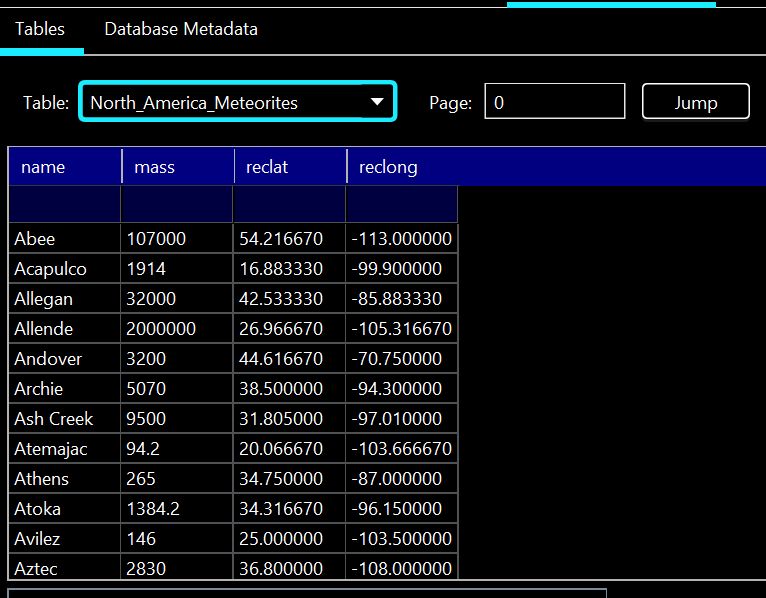Click reclong value -113.000000

point(402,238)
